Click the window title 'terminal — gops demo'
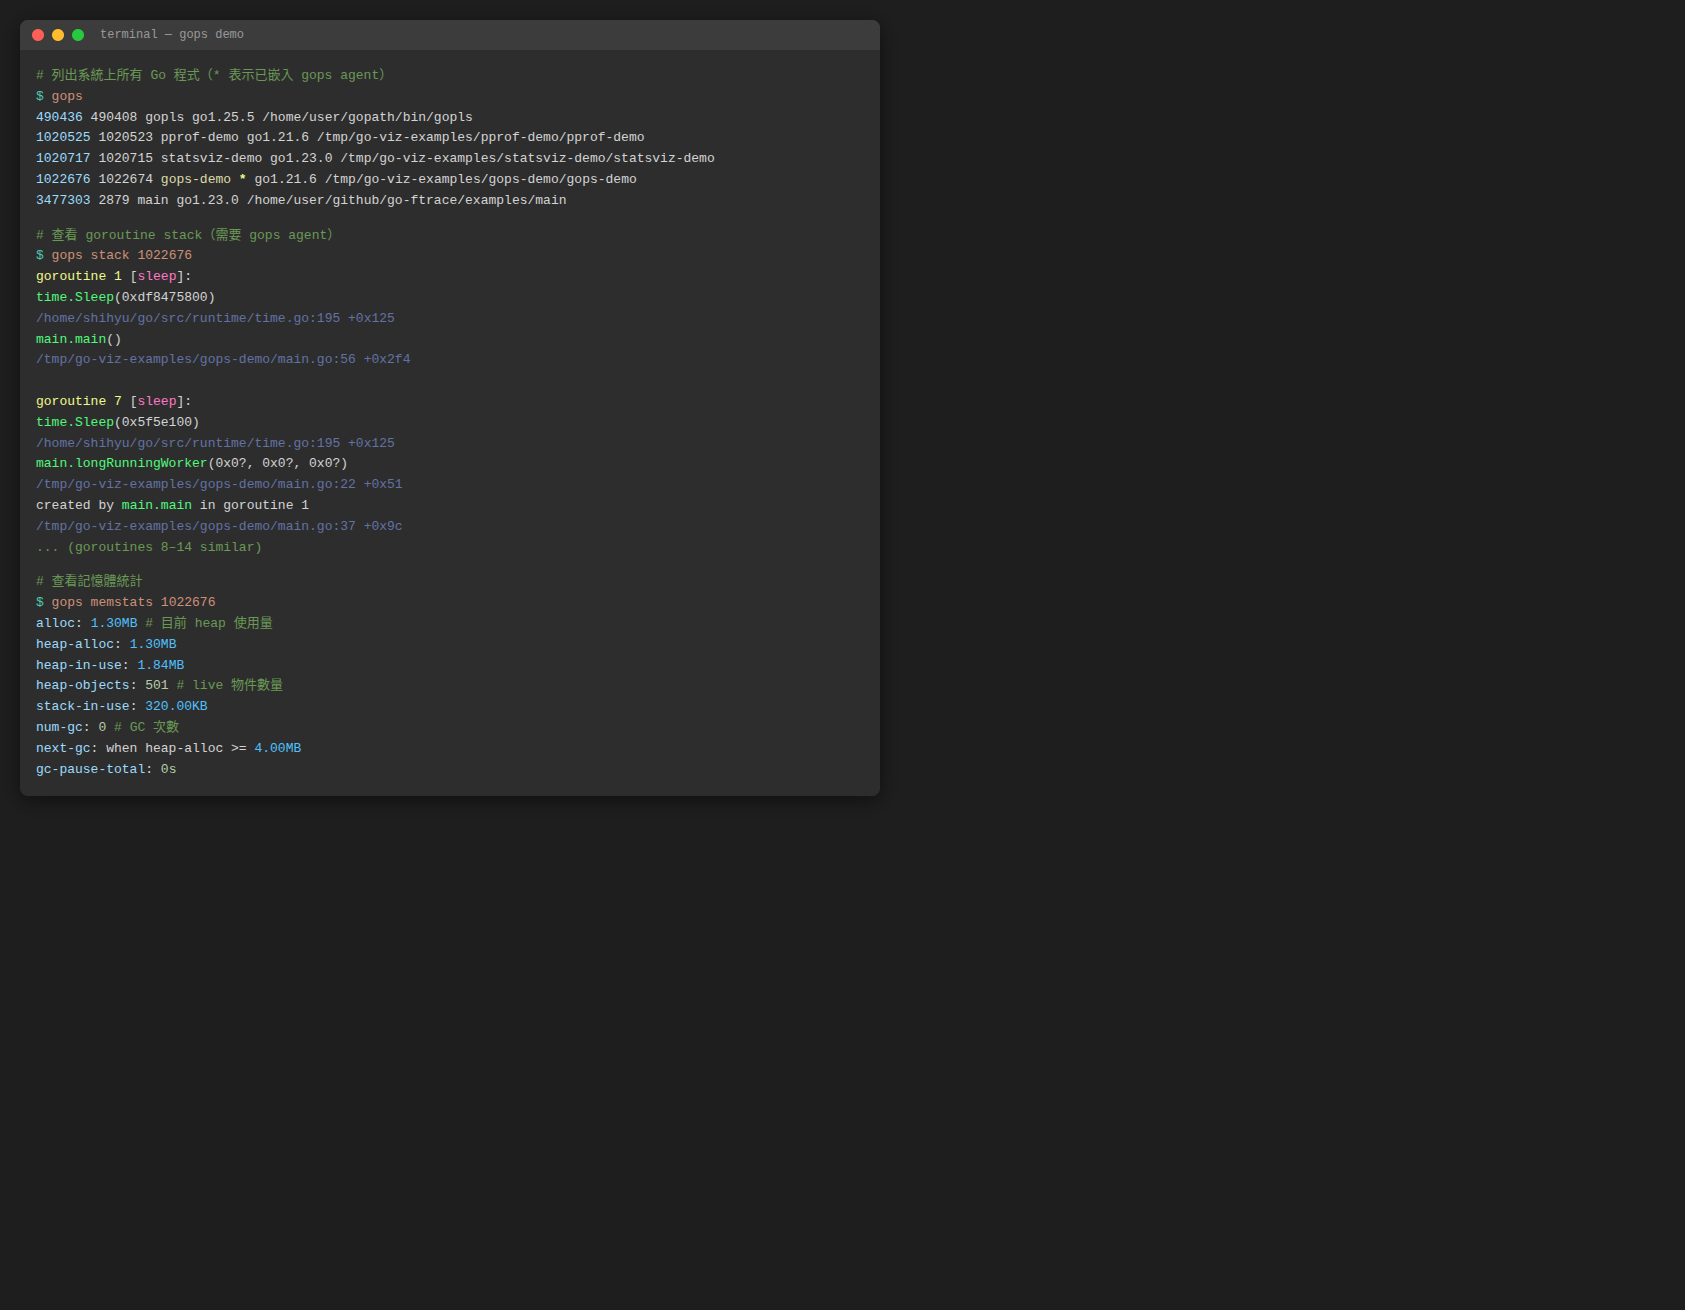The image size is (1685, 1310). point(171,35)
